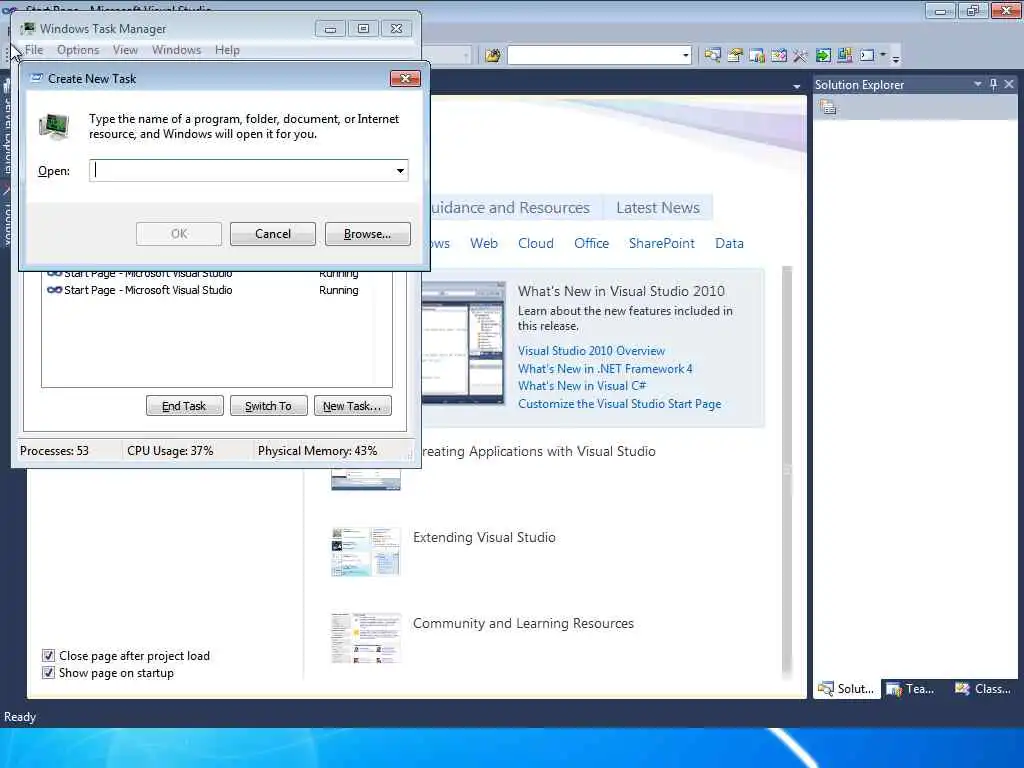Select the Data category on Start Page
This screenshot has width=1024, height=768.
[x=729, y=243]
